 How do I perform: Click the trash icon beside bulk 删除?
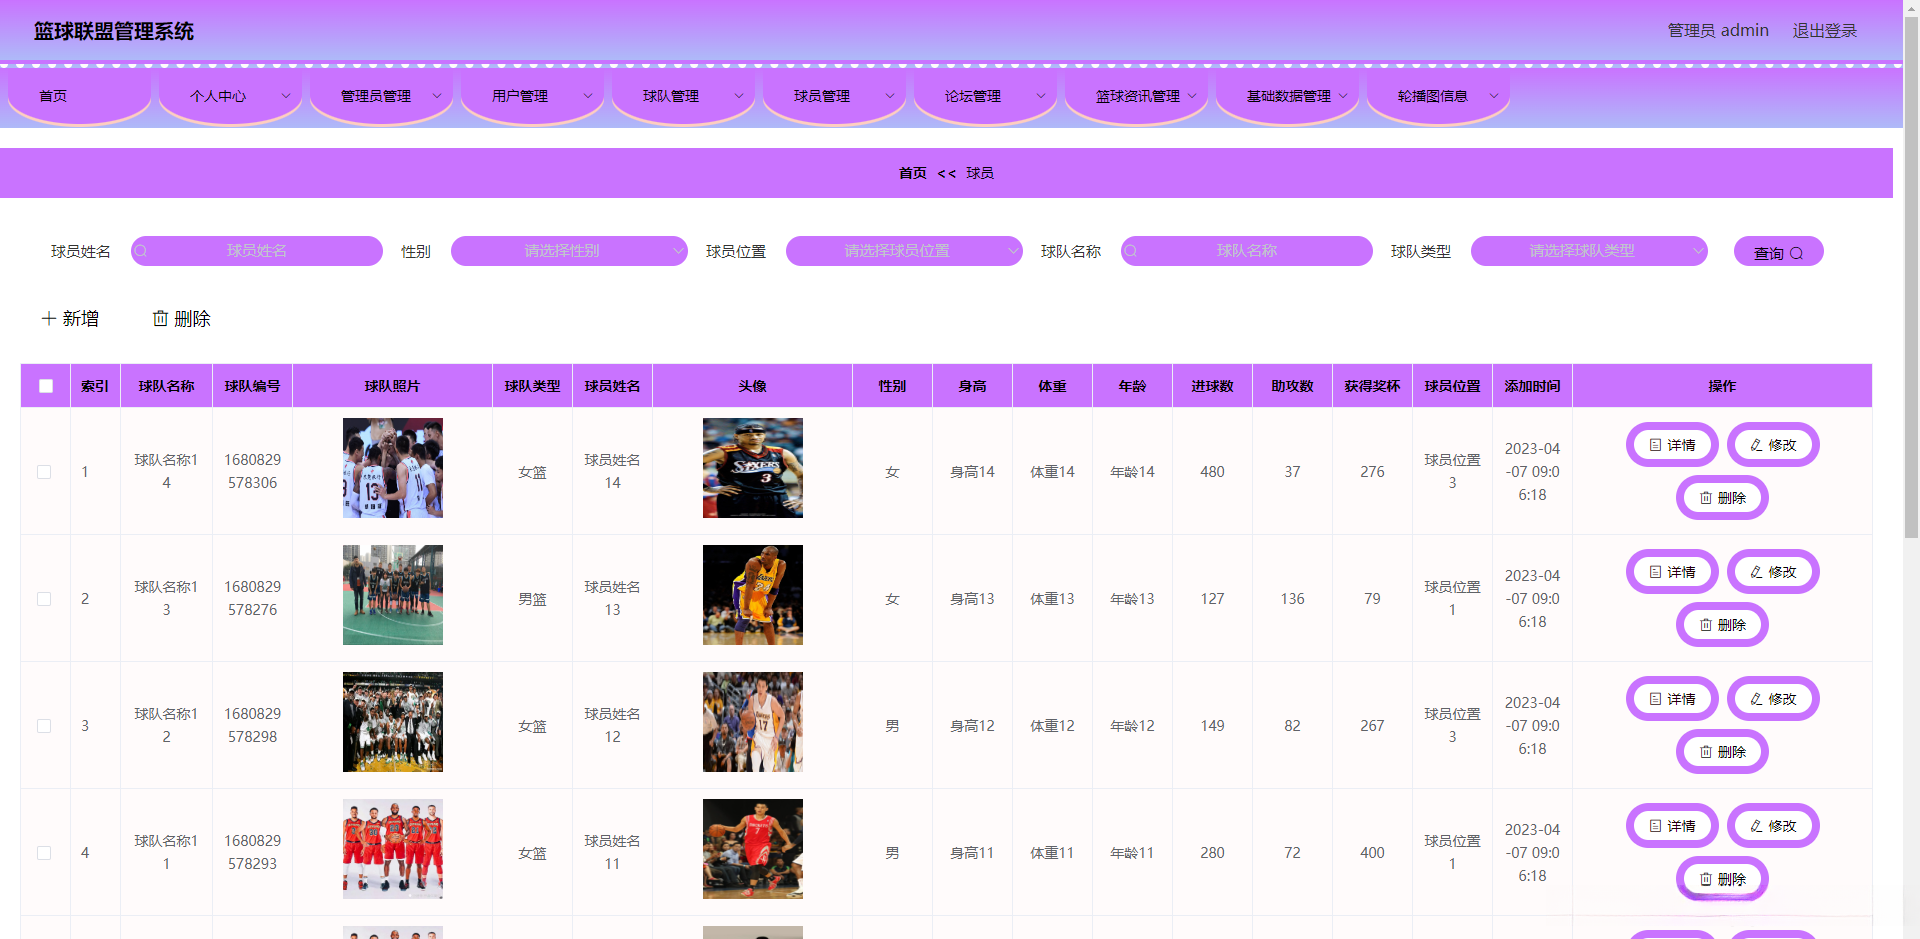160,318
